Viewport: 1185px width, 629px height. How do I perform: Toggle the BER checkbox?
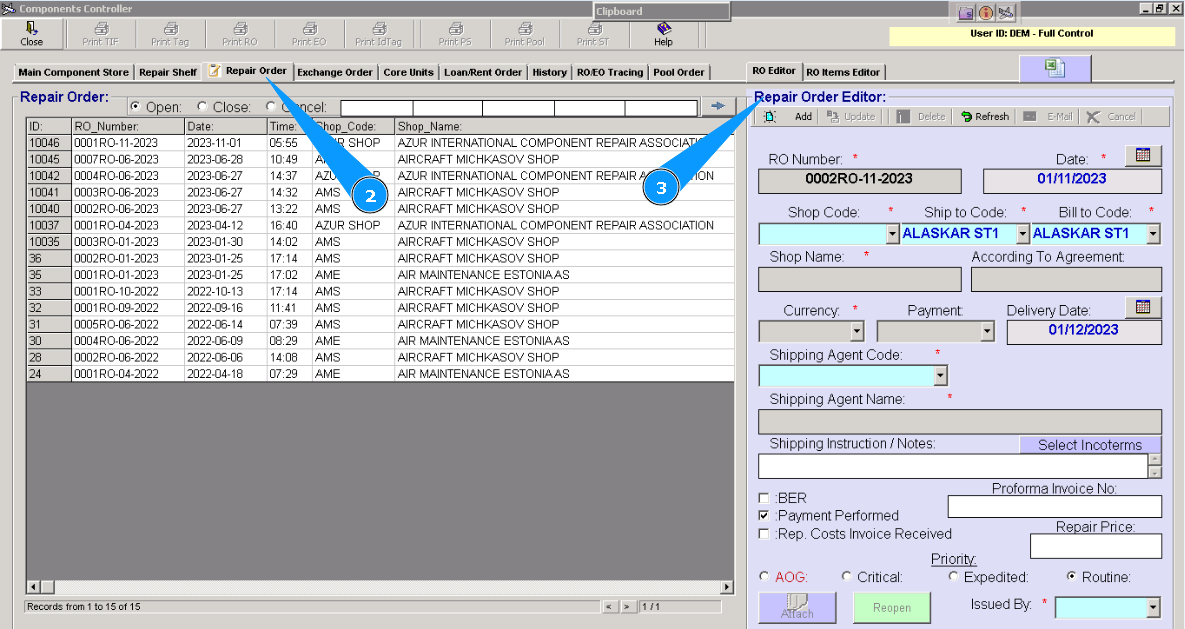(763, 498)
